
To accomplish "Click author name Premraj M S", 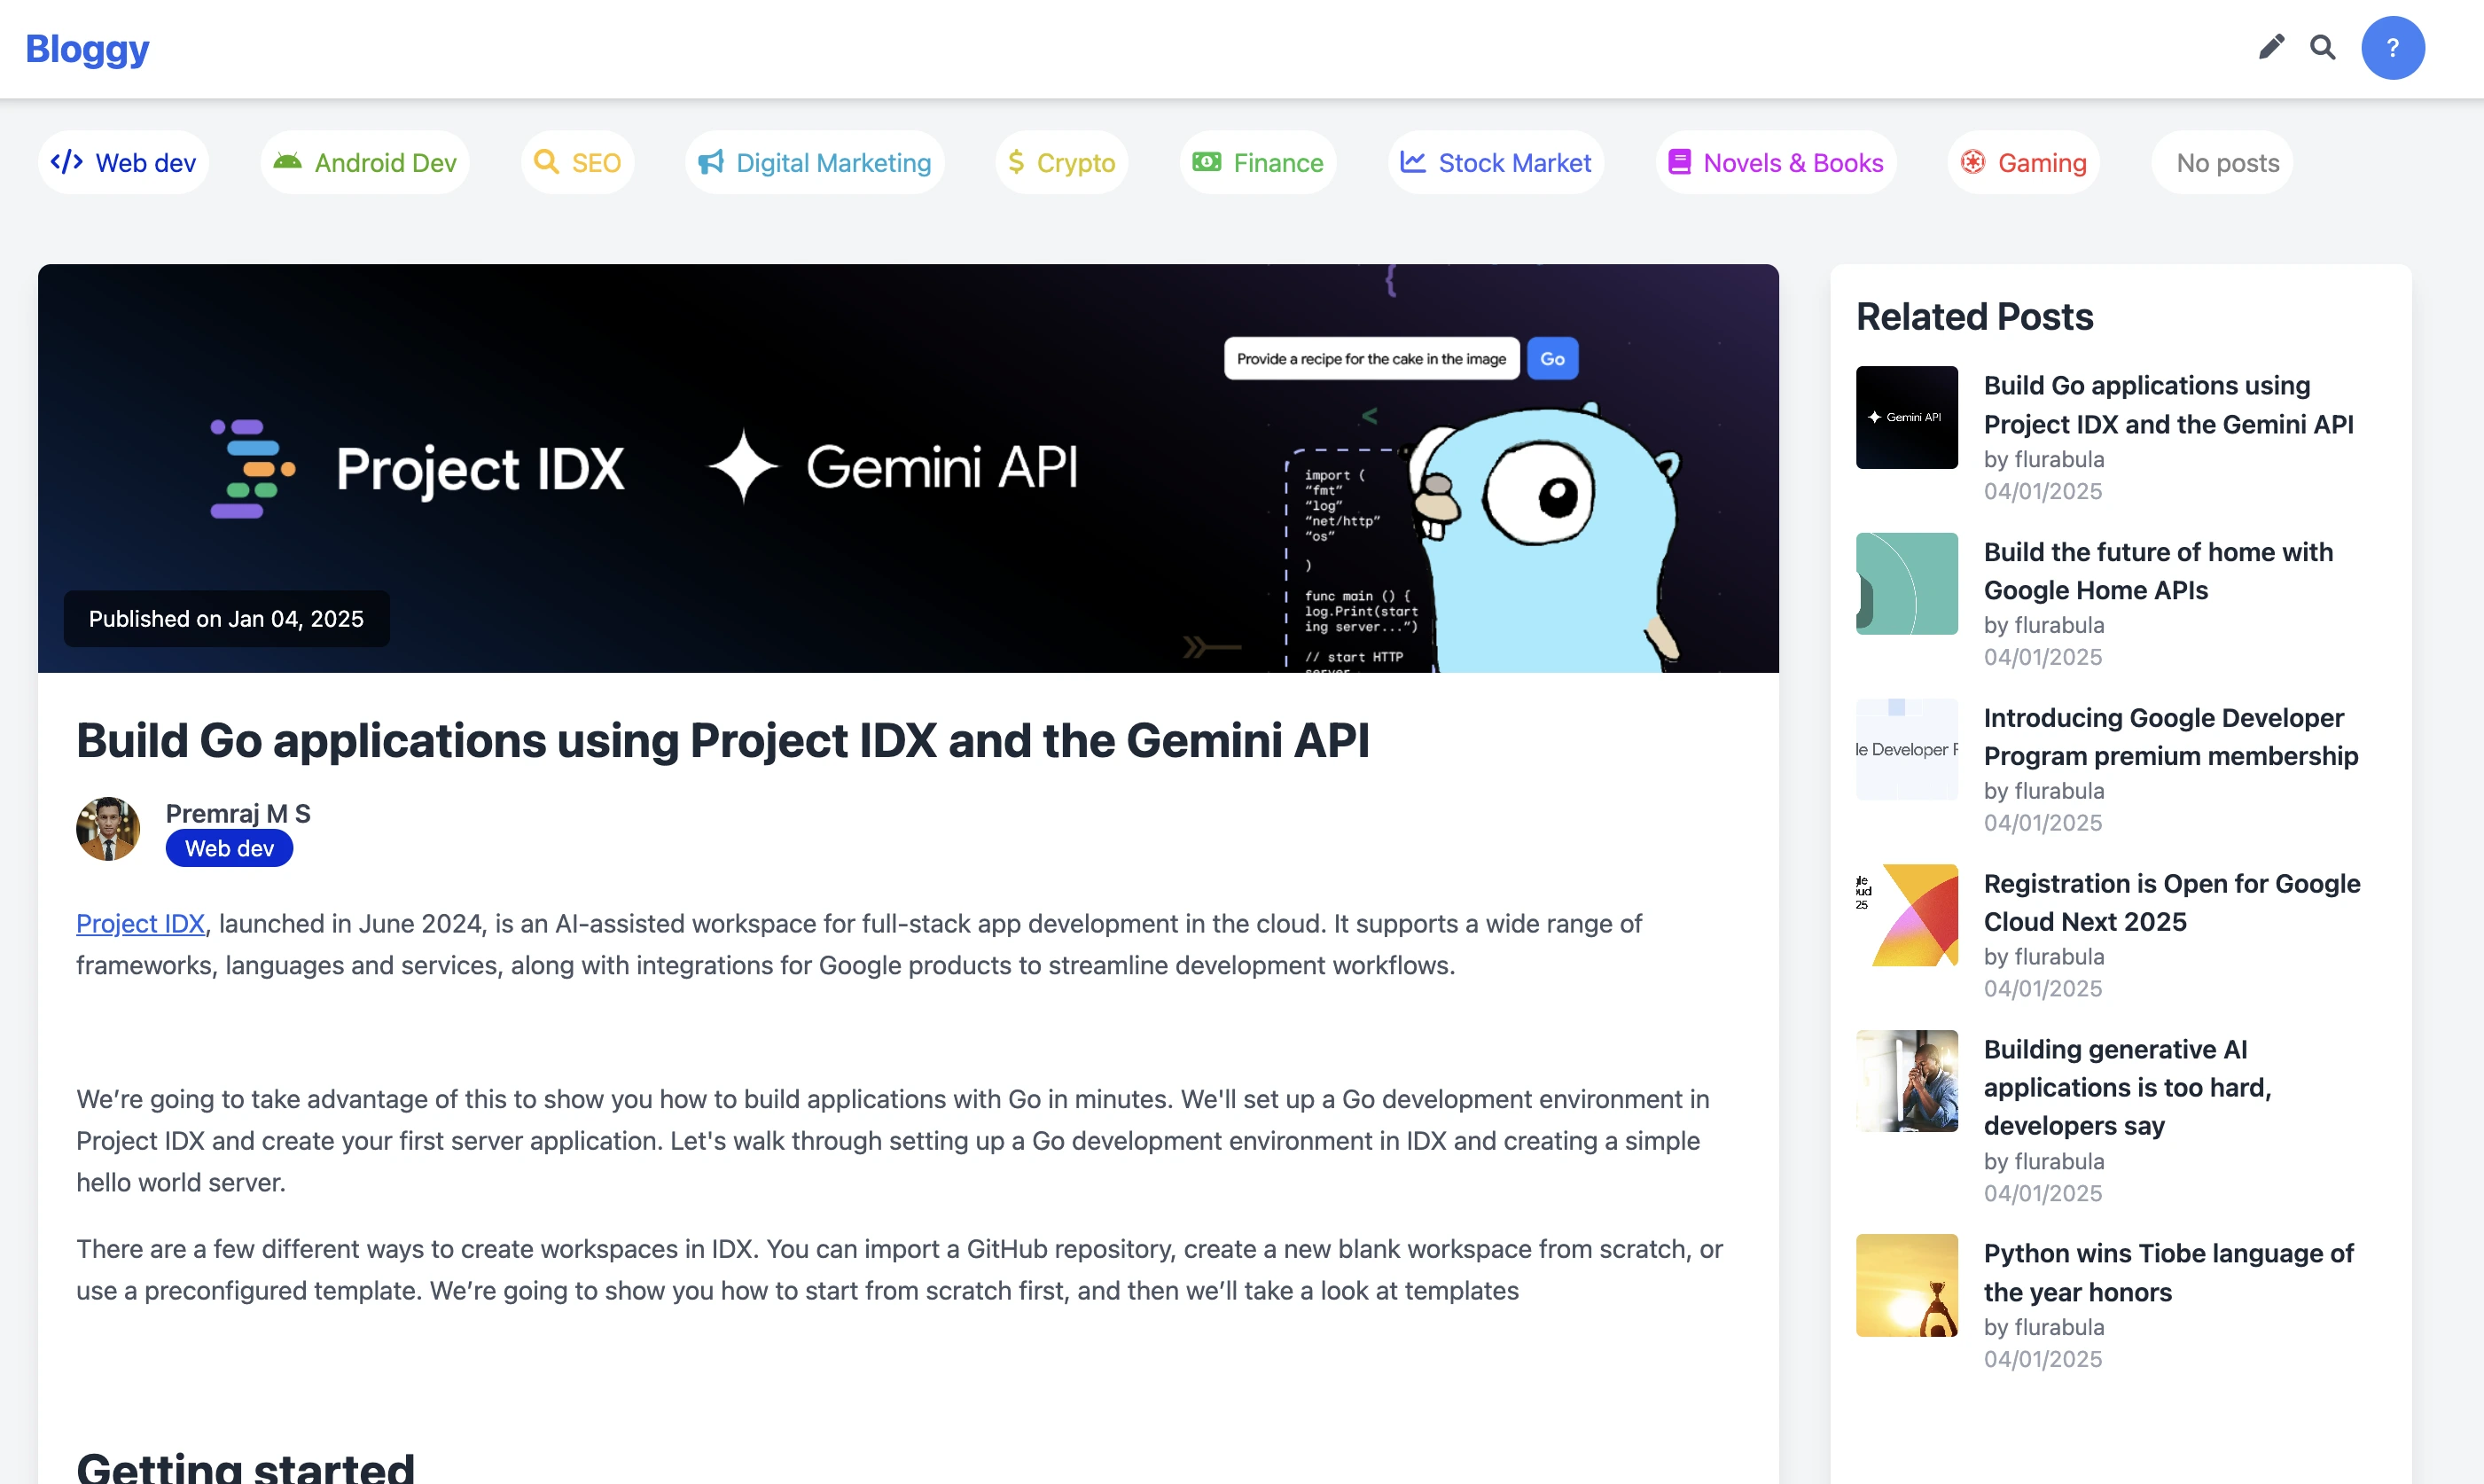I will click(x=238, y=813).
